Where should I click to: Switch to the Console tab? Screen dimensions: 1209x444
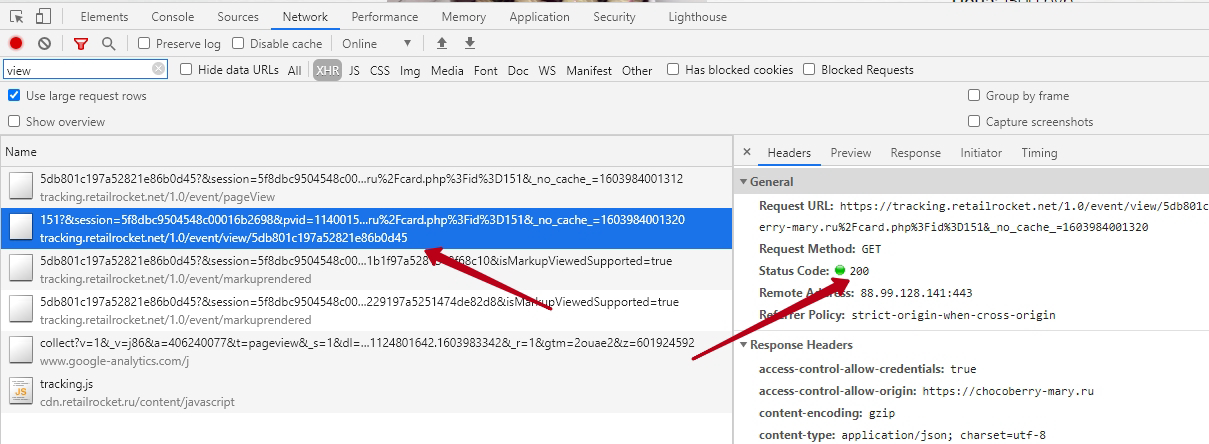[172, 17]
